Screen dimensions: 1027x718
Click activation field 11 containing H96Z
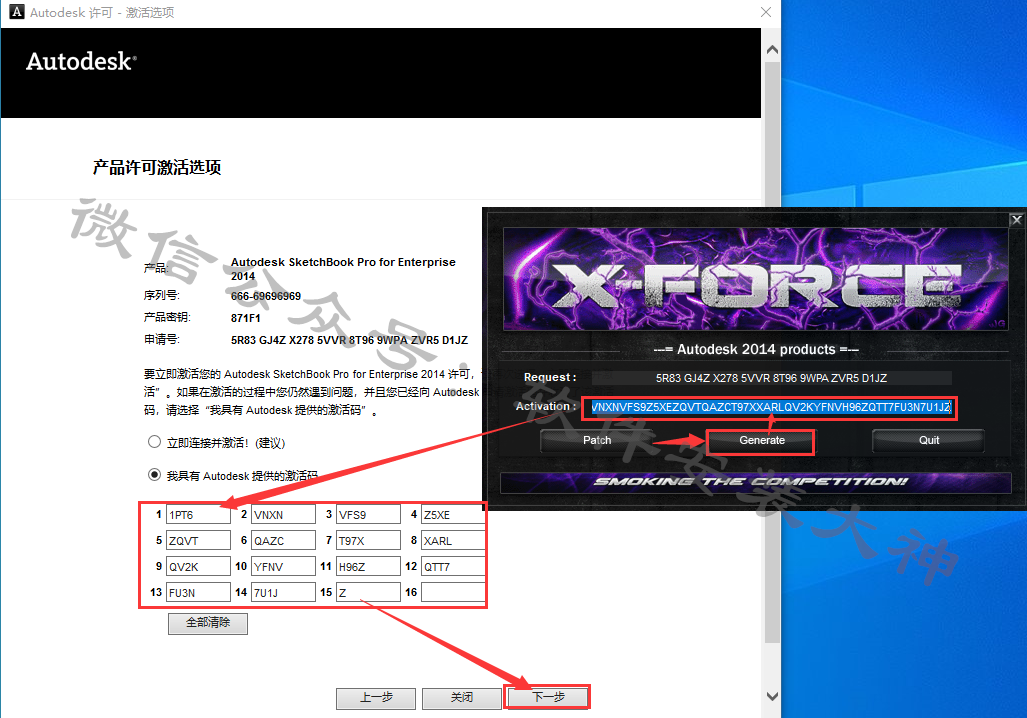(368, 567)
